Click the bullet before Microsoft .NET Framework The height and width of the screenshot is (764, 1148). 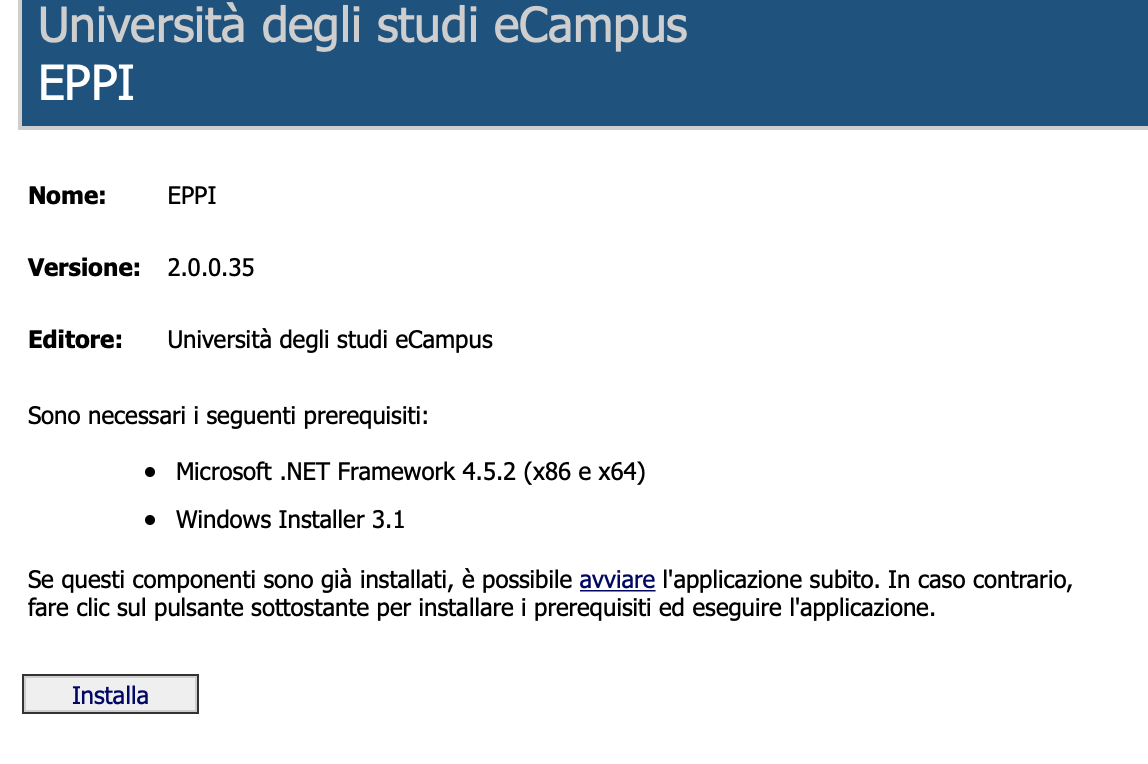click(x=151, y=471)
